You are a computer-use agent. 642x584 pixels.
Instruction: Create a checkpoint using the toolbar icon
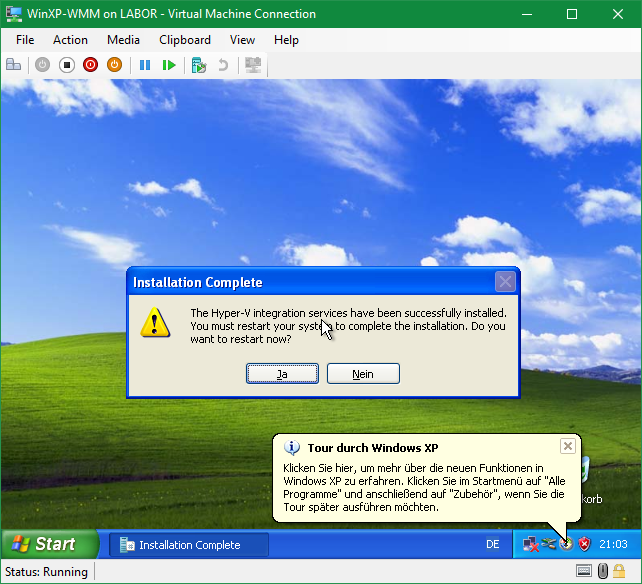[x=199, y=65]
